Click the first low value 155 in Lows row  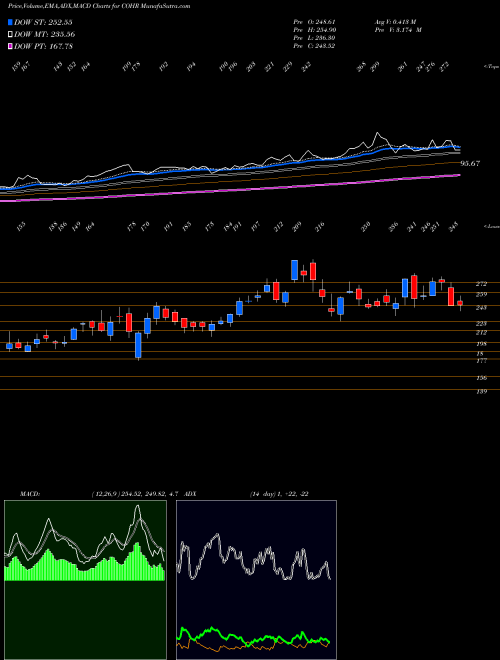21,226
